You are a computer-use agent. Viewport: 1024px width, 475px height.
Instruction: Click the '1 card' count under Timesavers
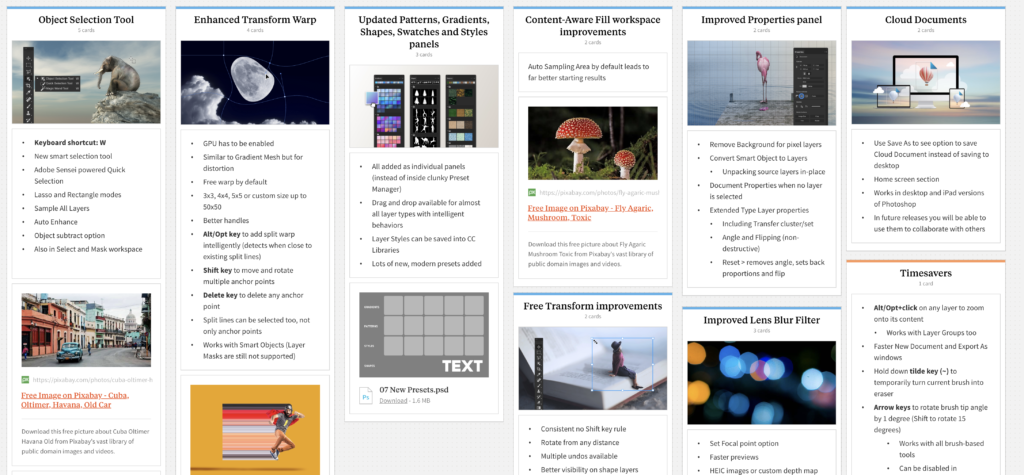tap(925, 284)
